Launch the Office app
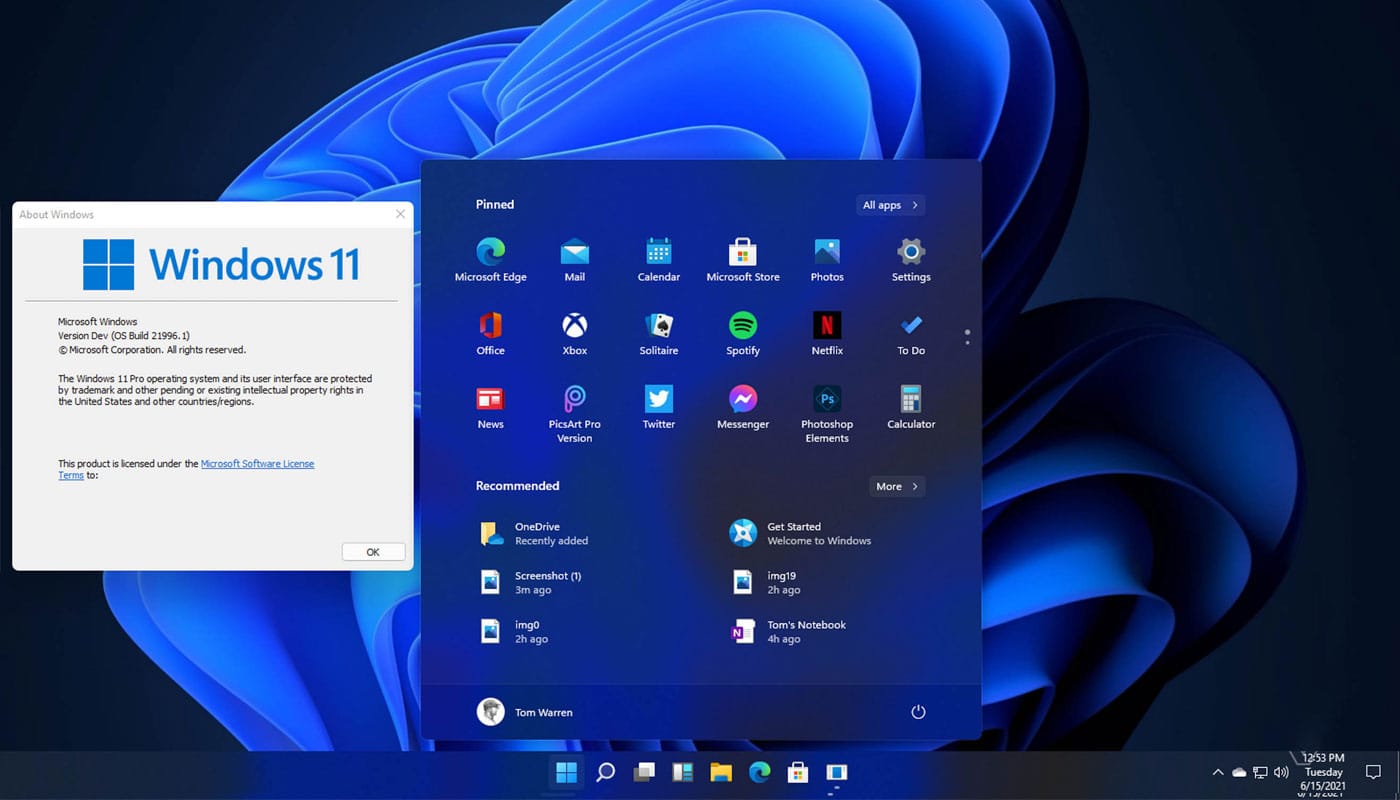 coord(490,333)
